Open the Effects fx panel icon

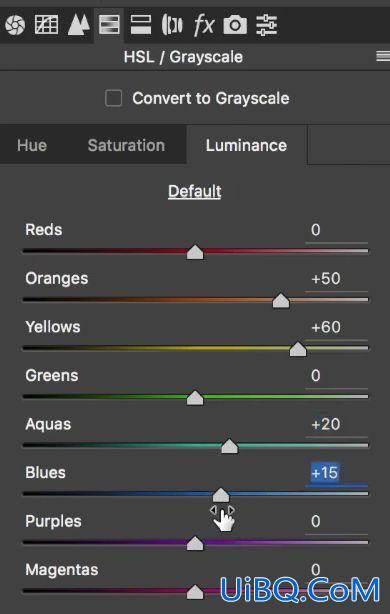tap(204, 25)
